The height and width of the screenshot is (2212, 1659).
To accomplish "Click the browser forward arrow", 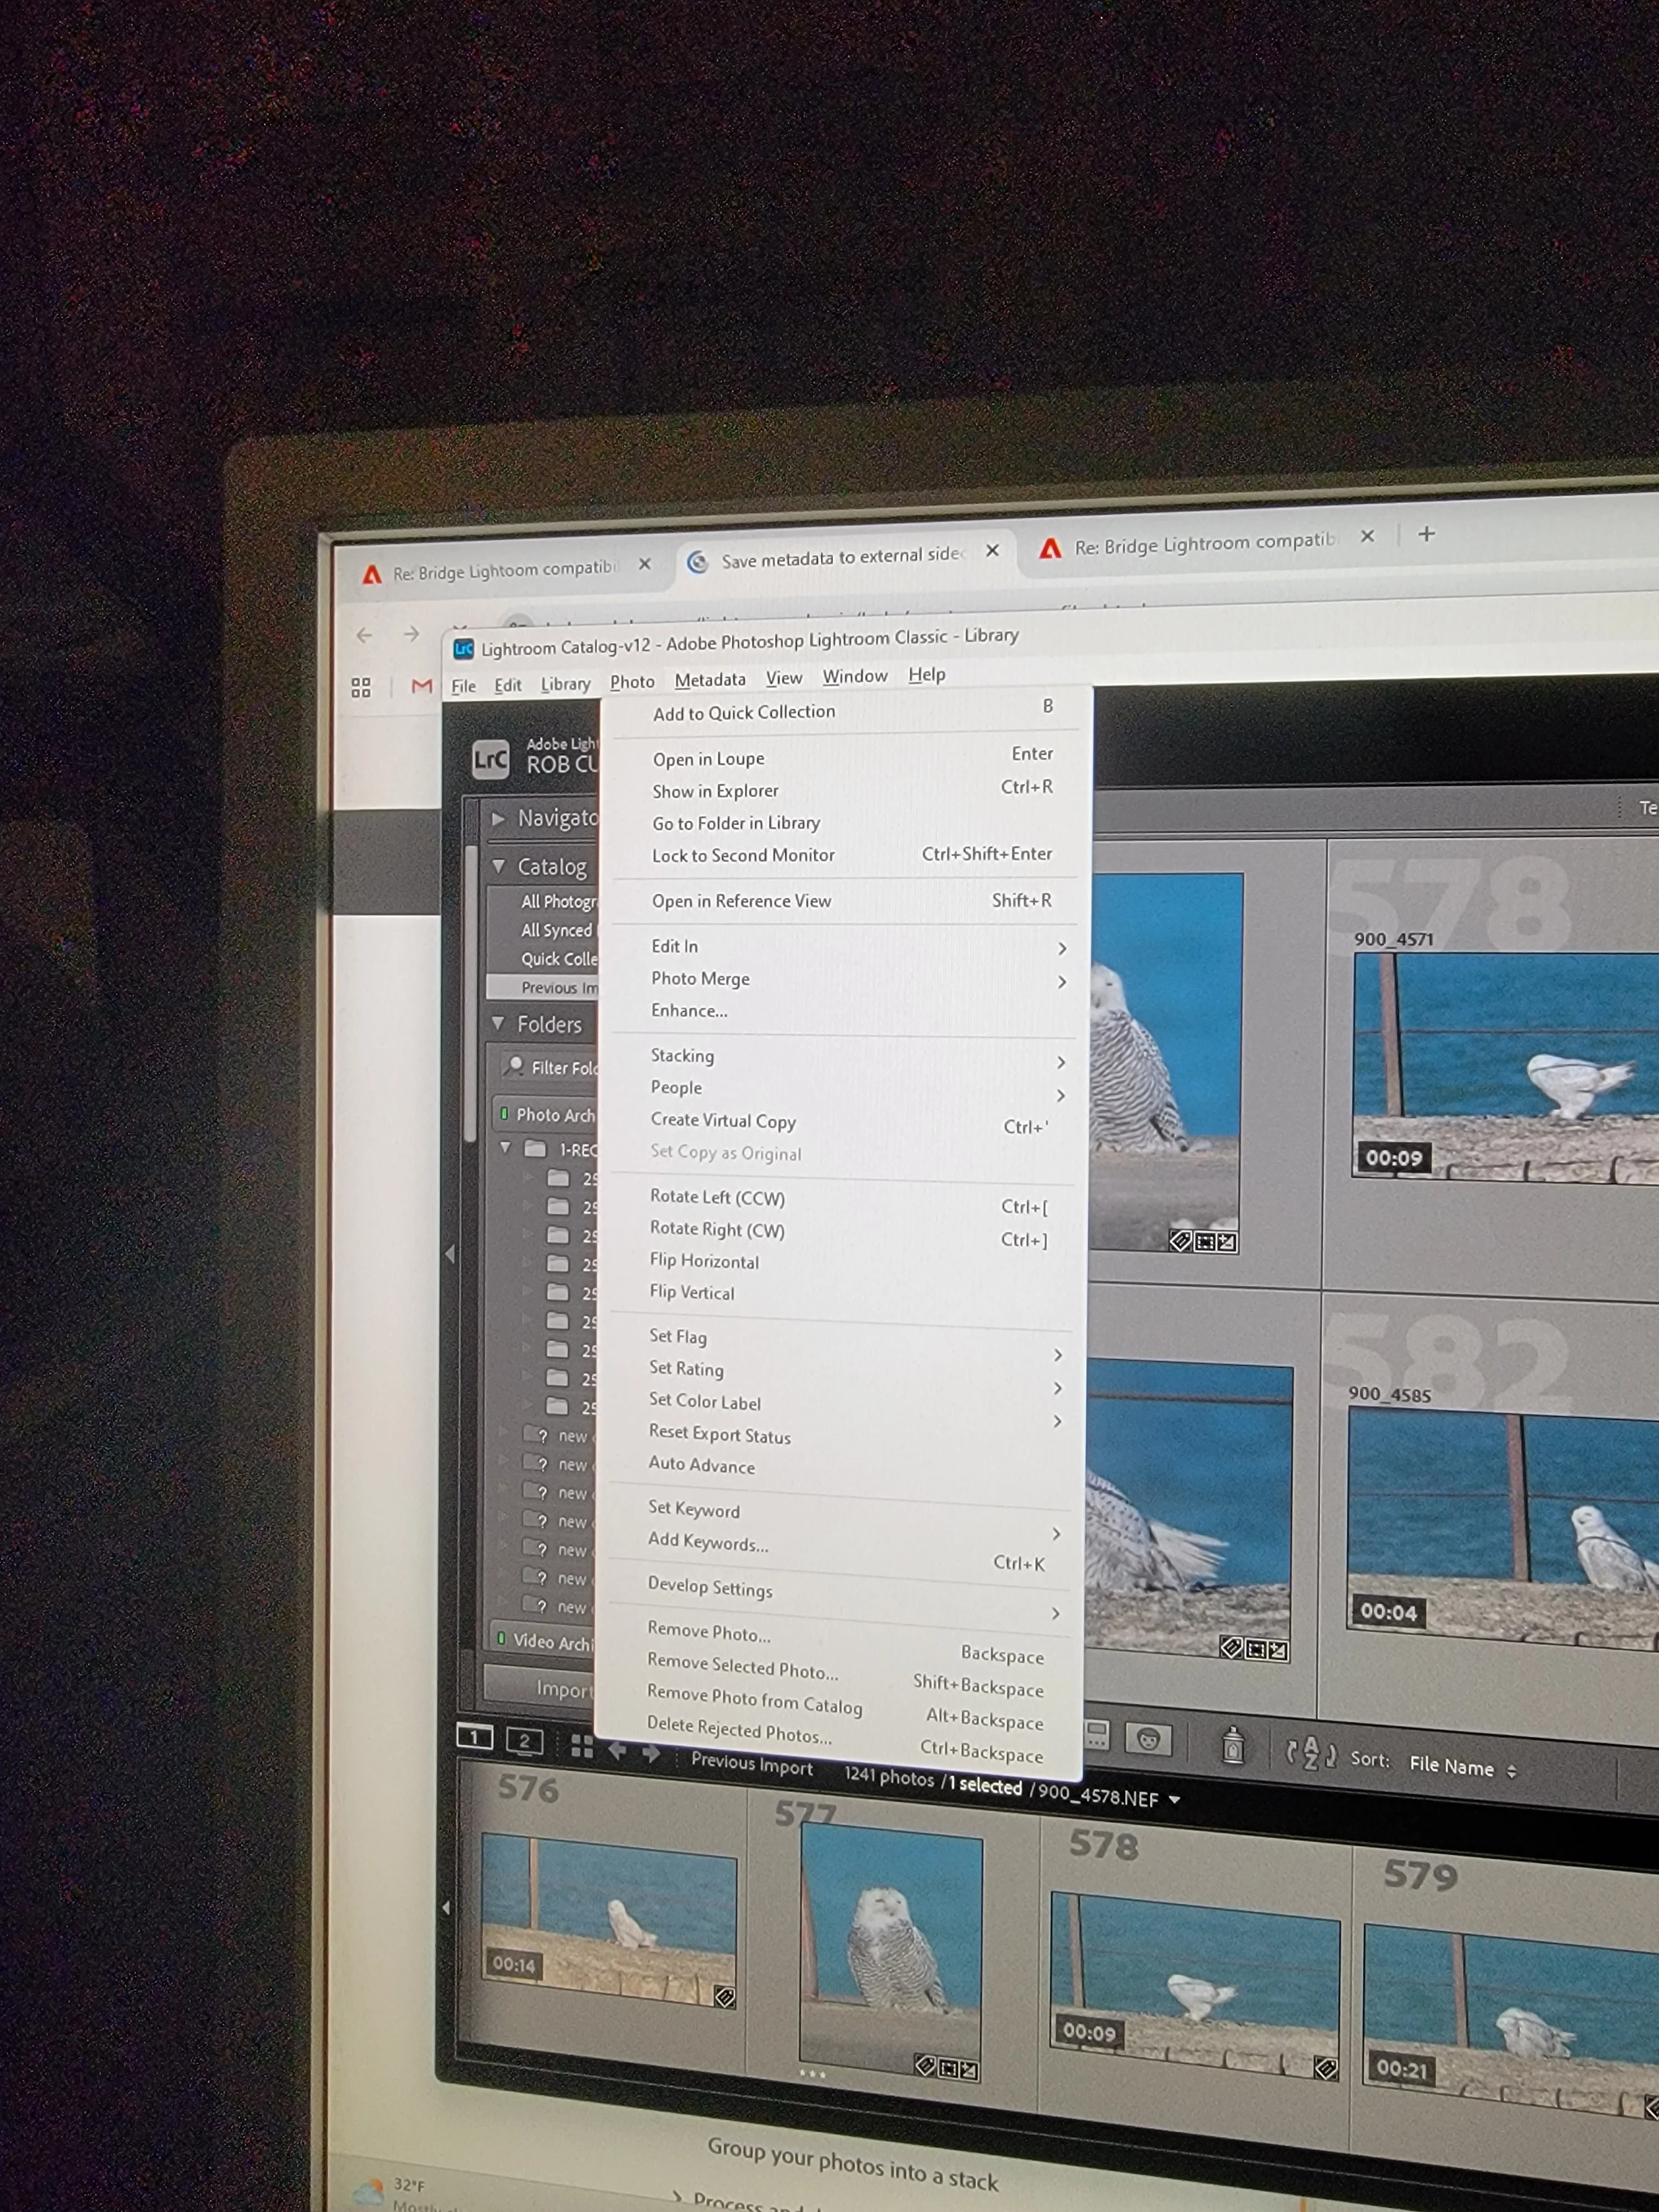I will (411, 634).
